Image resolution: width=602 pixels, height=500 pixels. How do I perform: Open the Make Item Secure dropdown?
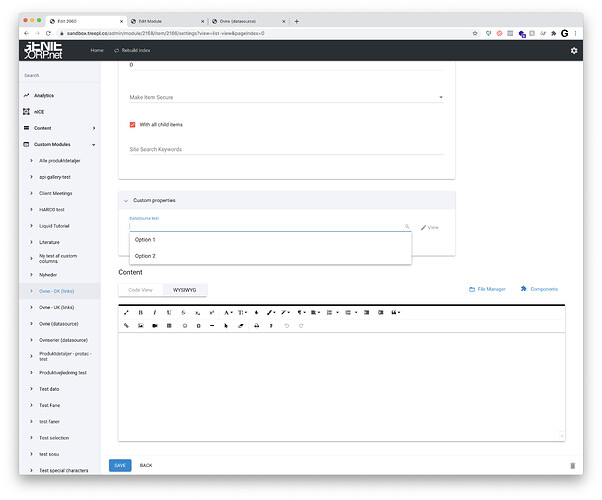click(286, 98)
